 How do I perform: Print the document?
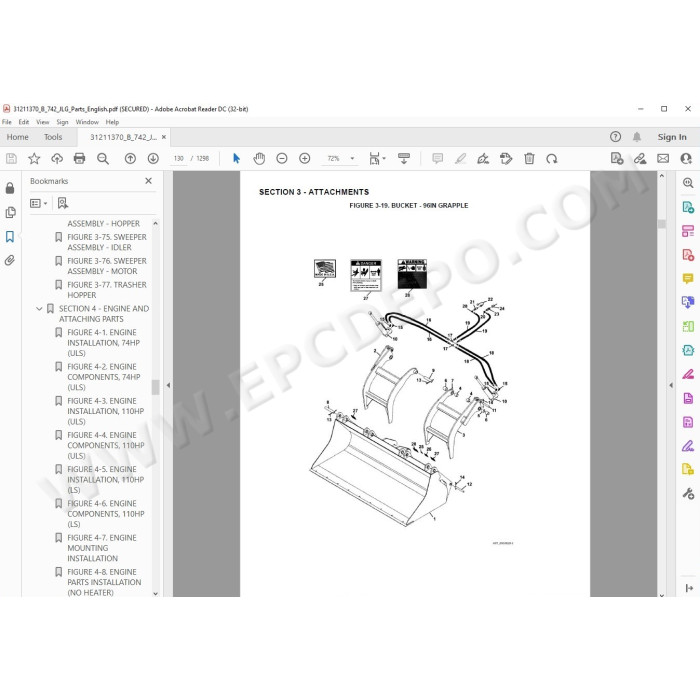[79, 158]
